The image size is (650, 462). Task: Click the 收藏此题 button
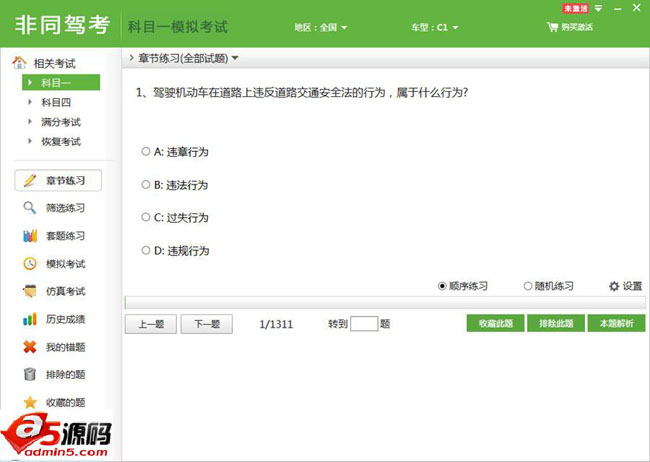(x=495, y=323)
